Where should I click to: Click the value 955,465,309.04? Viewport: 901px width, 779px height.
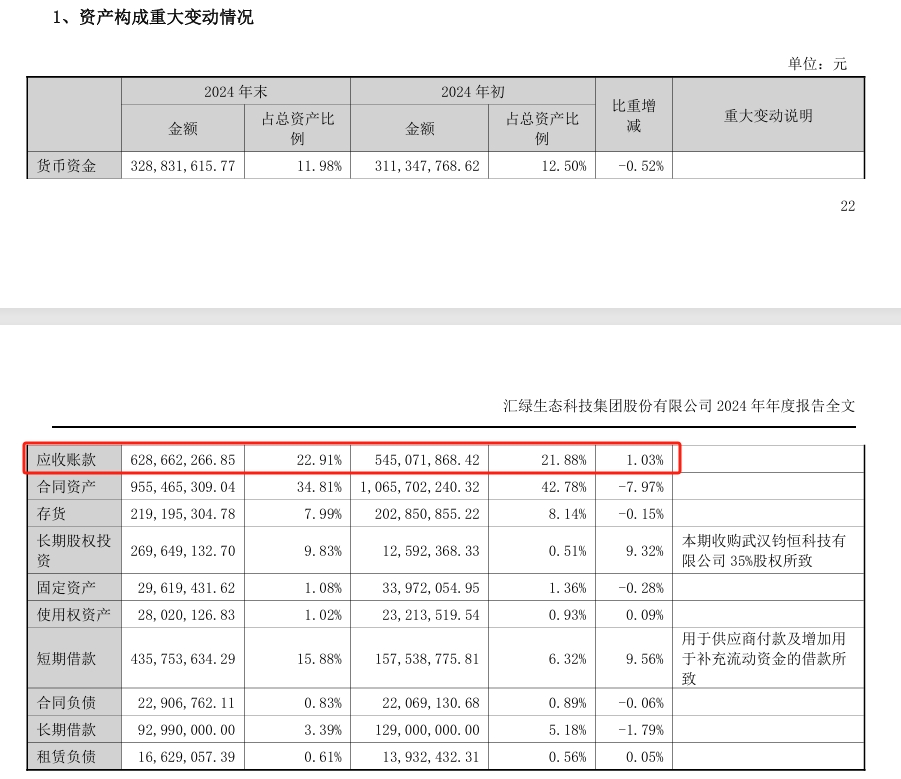pyautogui.click(x=183, y=487)
